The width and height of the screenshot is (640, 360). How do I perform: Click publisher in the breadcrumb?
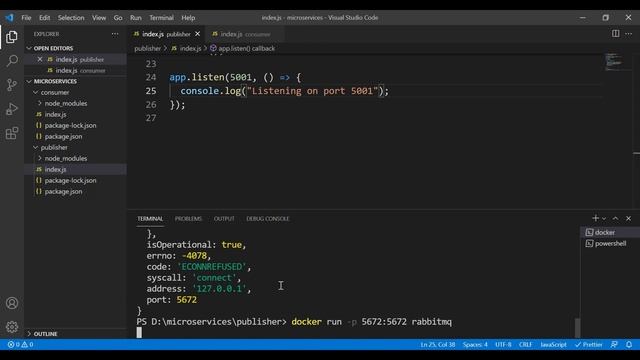(147, 48)
